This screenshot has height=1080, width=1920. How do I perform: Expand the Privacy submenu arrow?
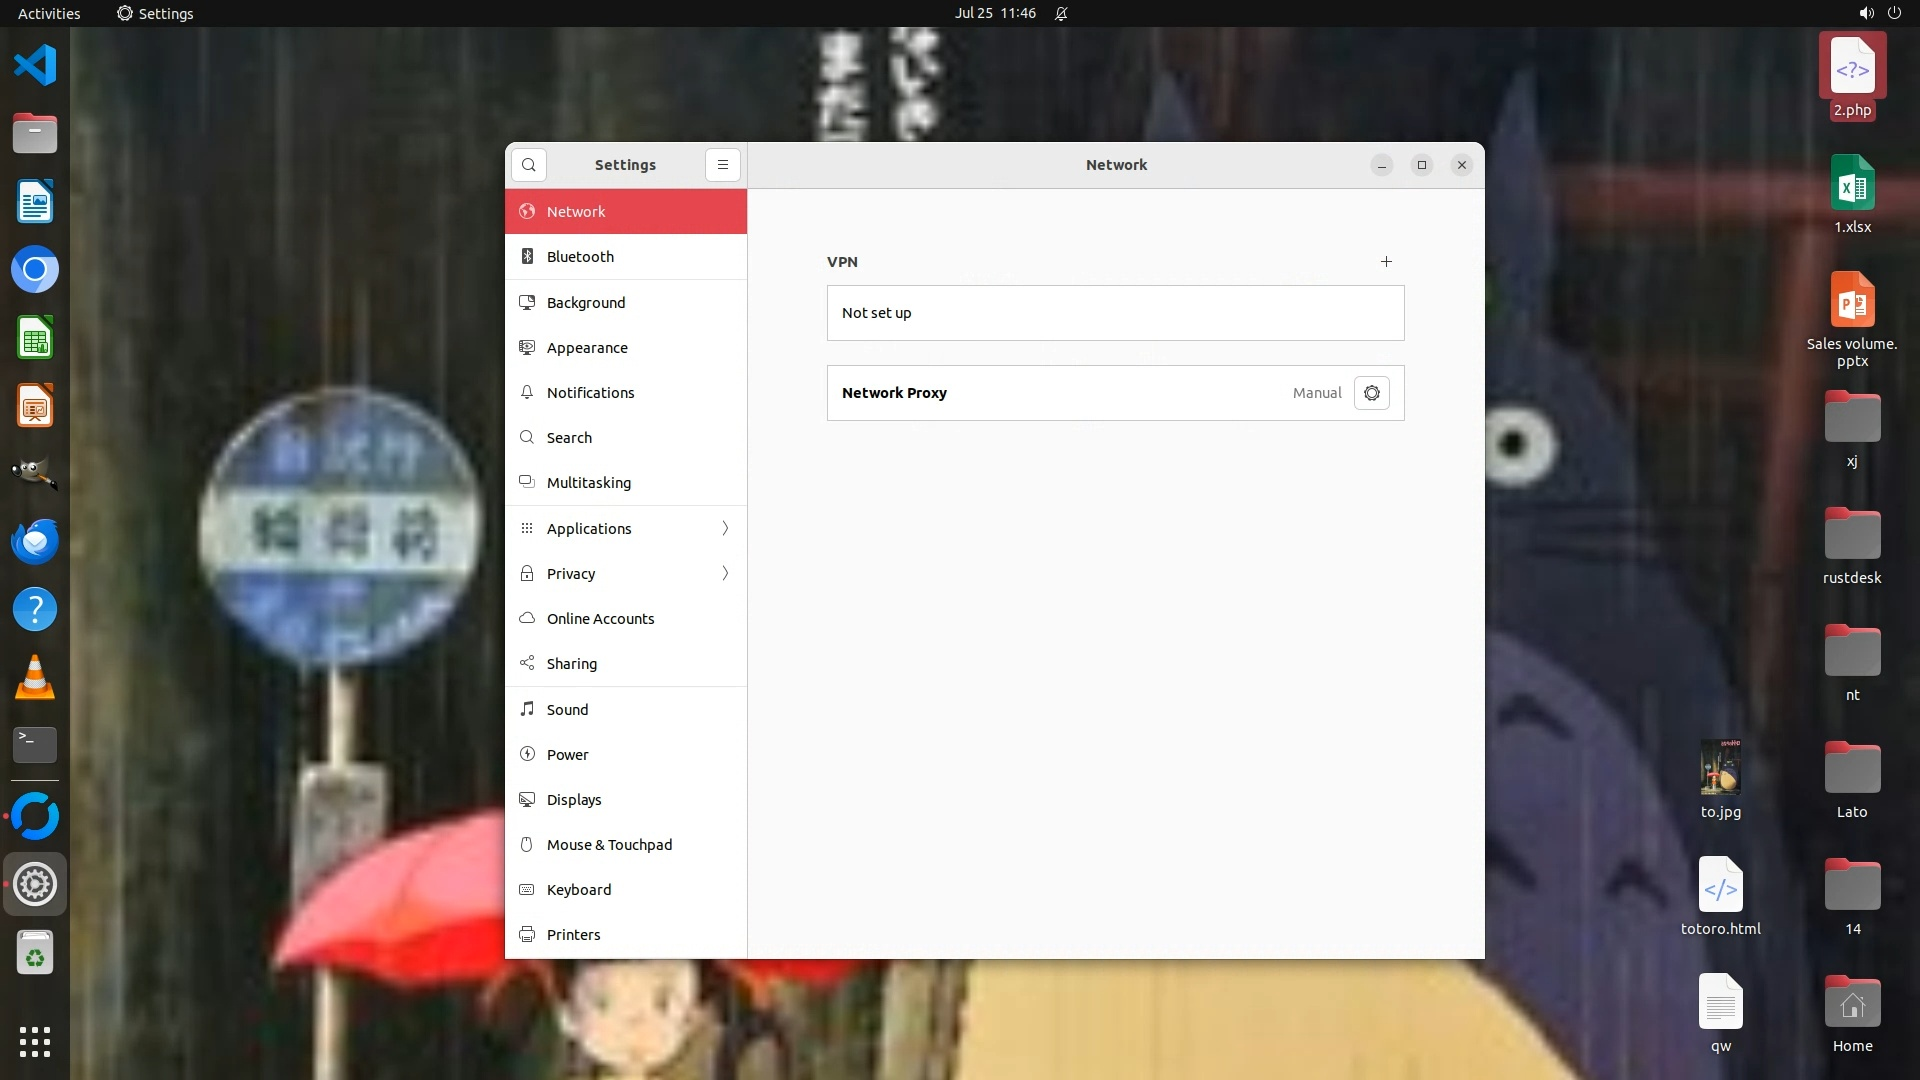(725, 573)
